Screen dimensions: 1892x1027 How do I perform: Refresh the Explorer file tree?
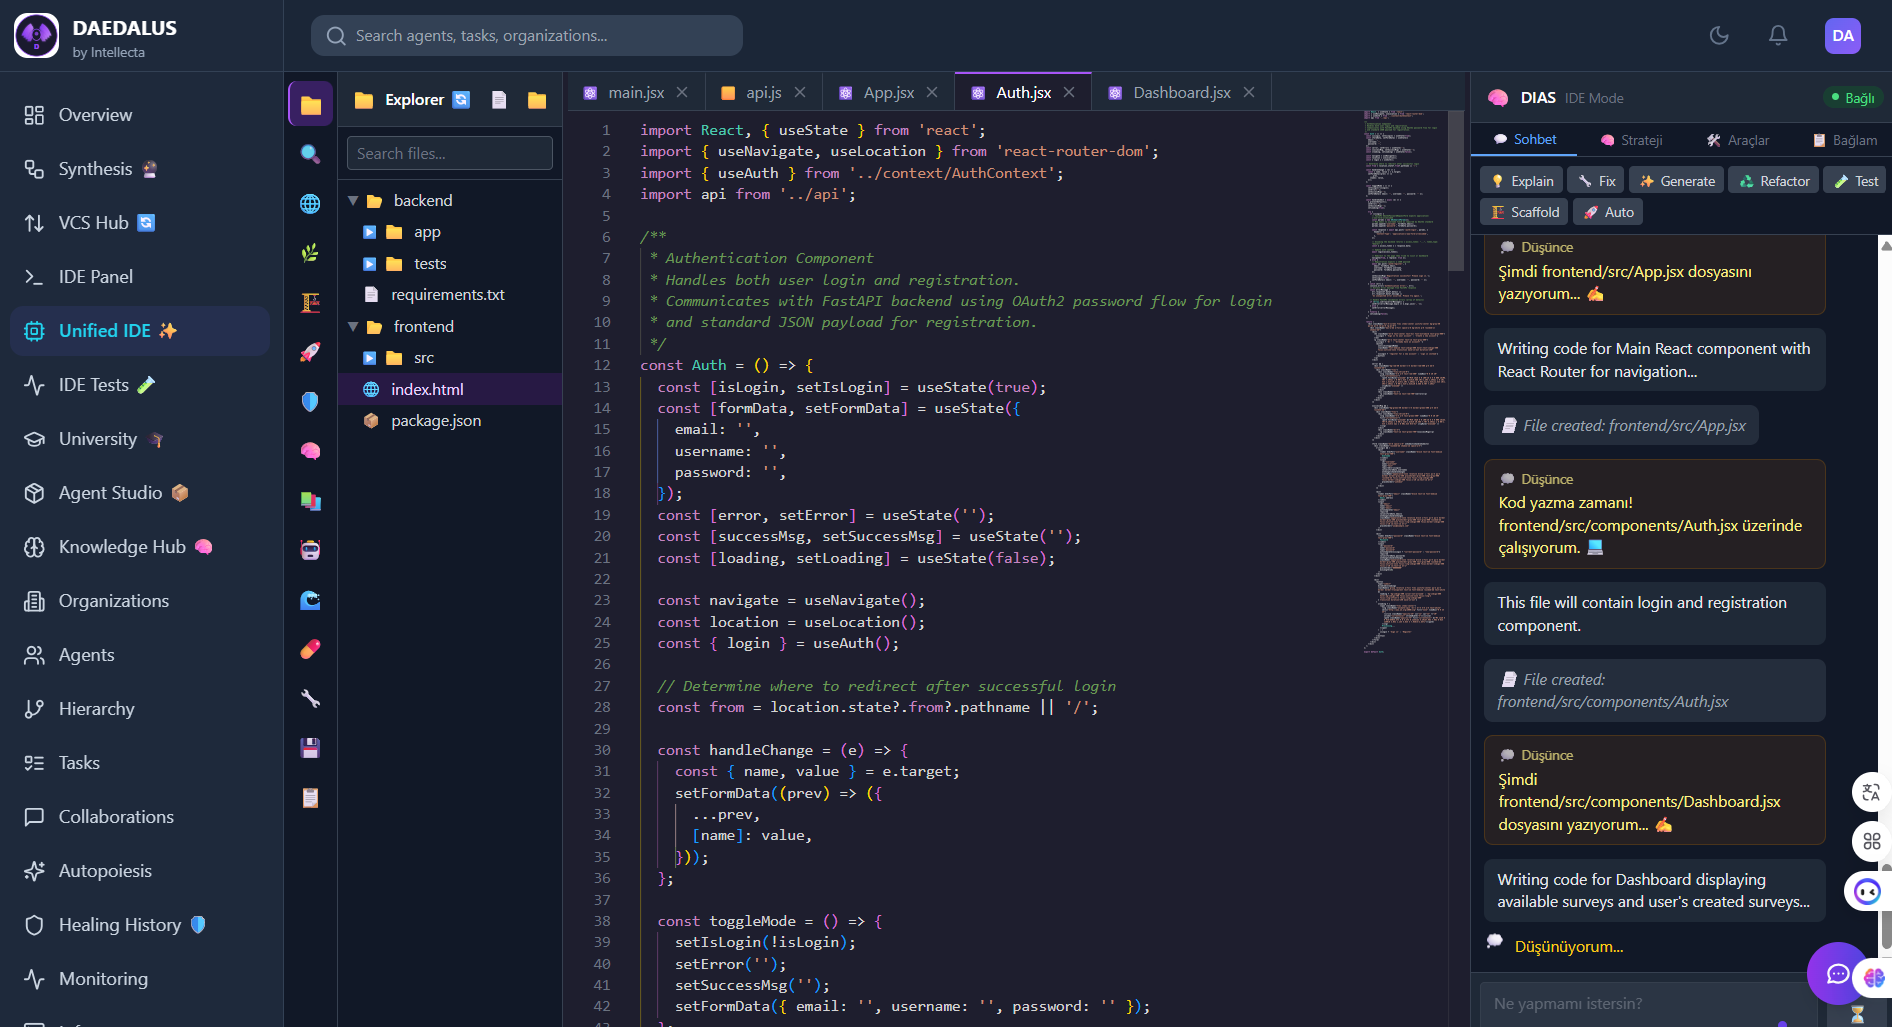point(461,100)
